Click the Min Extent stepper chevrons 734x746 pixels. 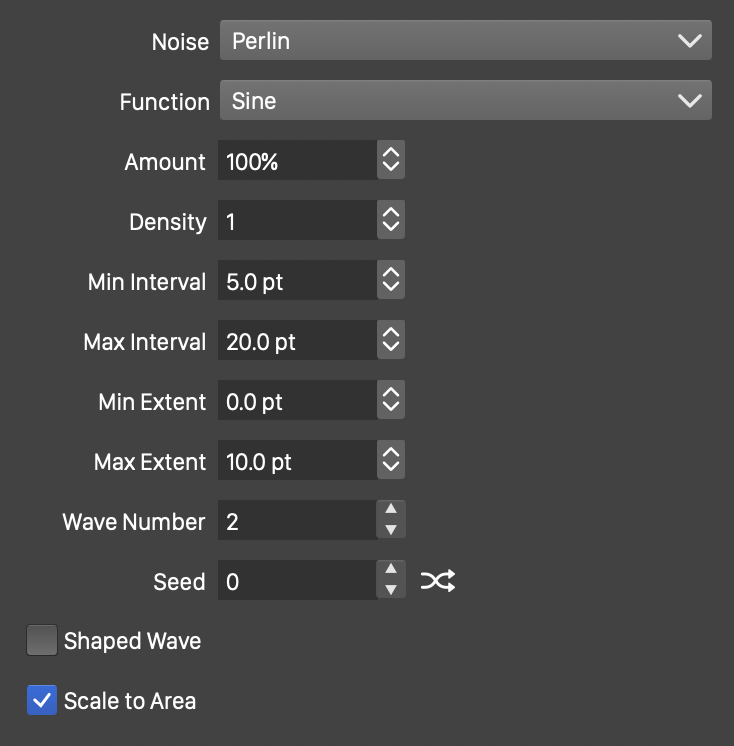point(391,401)
